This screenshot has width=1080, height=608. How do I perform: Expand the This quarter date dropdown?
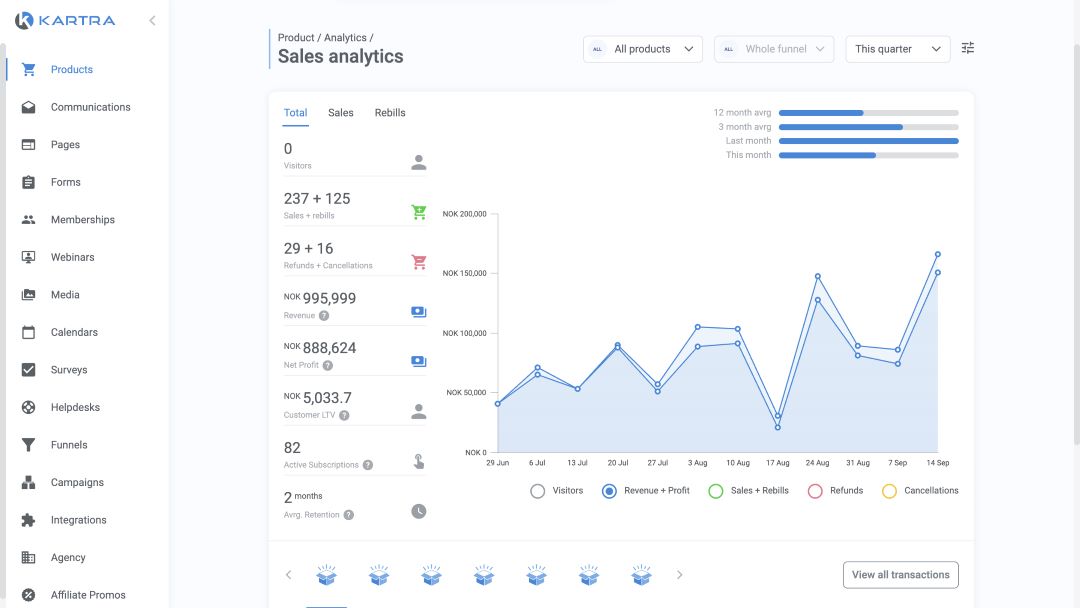click(897, 49)
